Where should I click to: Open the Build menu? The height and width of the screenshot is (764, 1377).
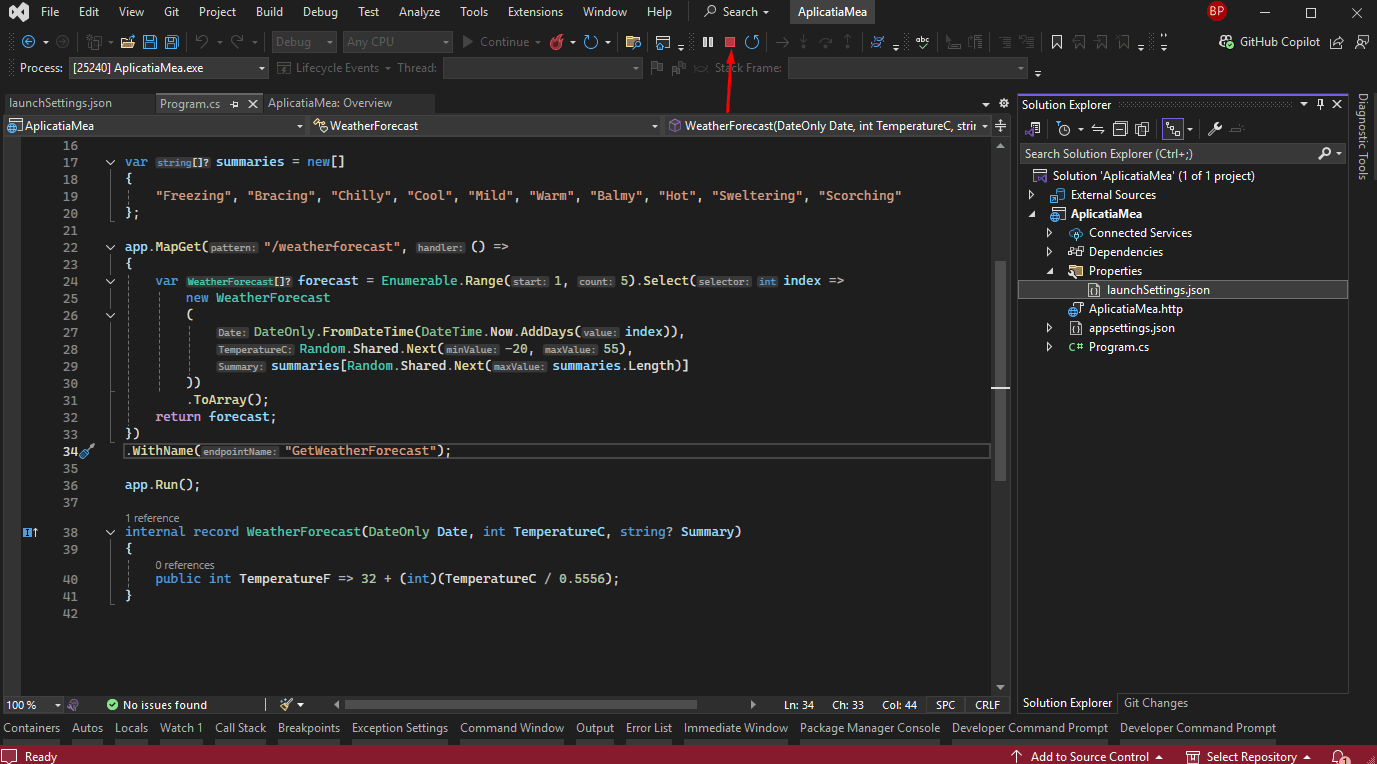tap(269, 12)
